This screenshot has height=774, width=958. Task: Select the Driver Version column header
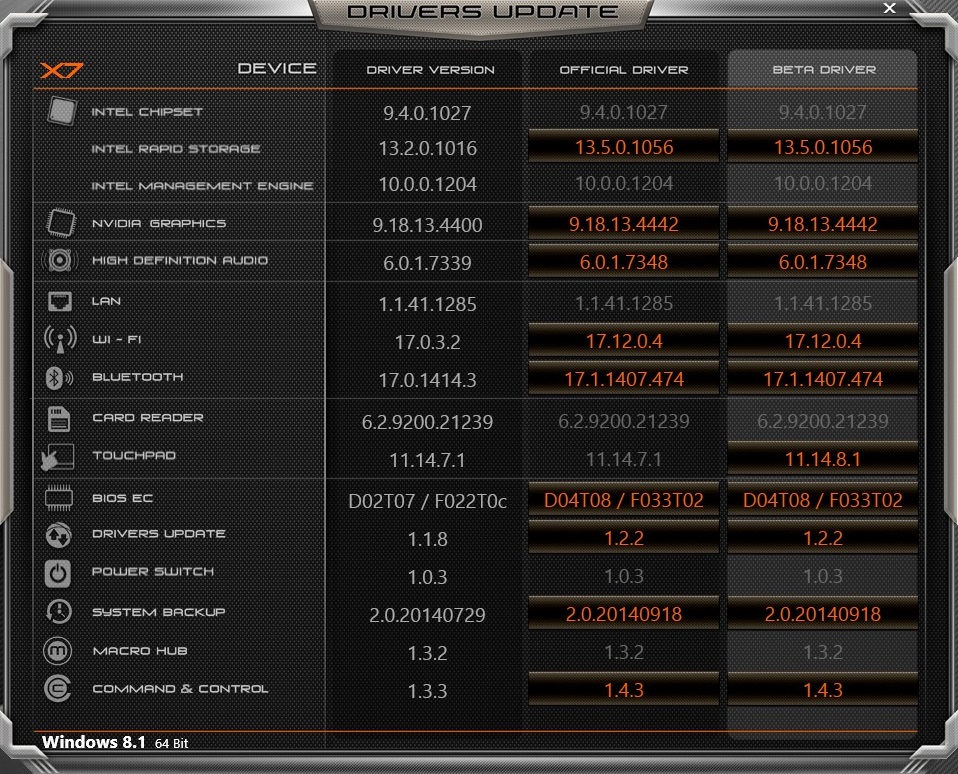click(x=430, y=70)
